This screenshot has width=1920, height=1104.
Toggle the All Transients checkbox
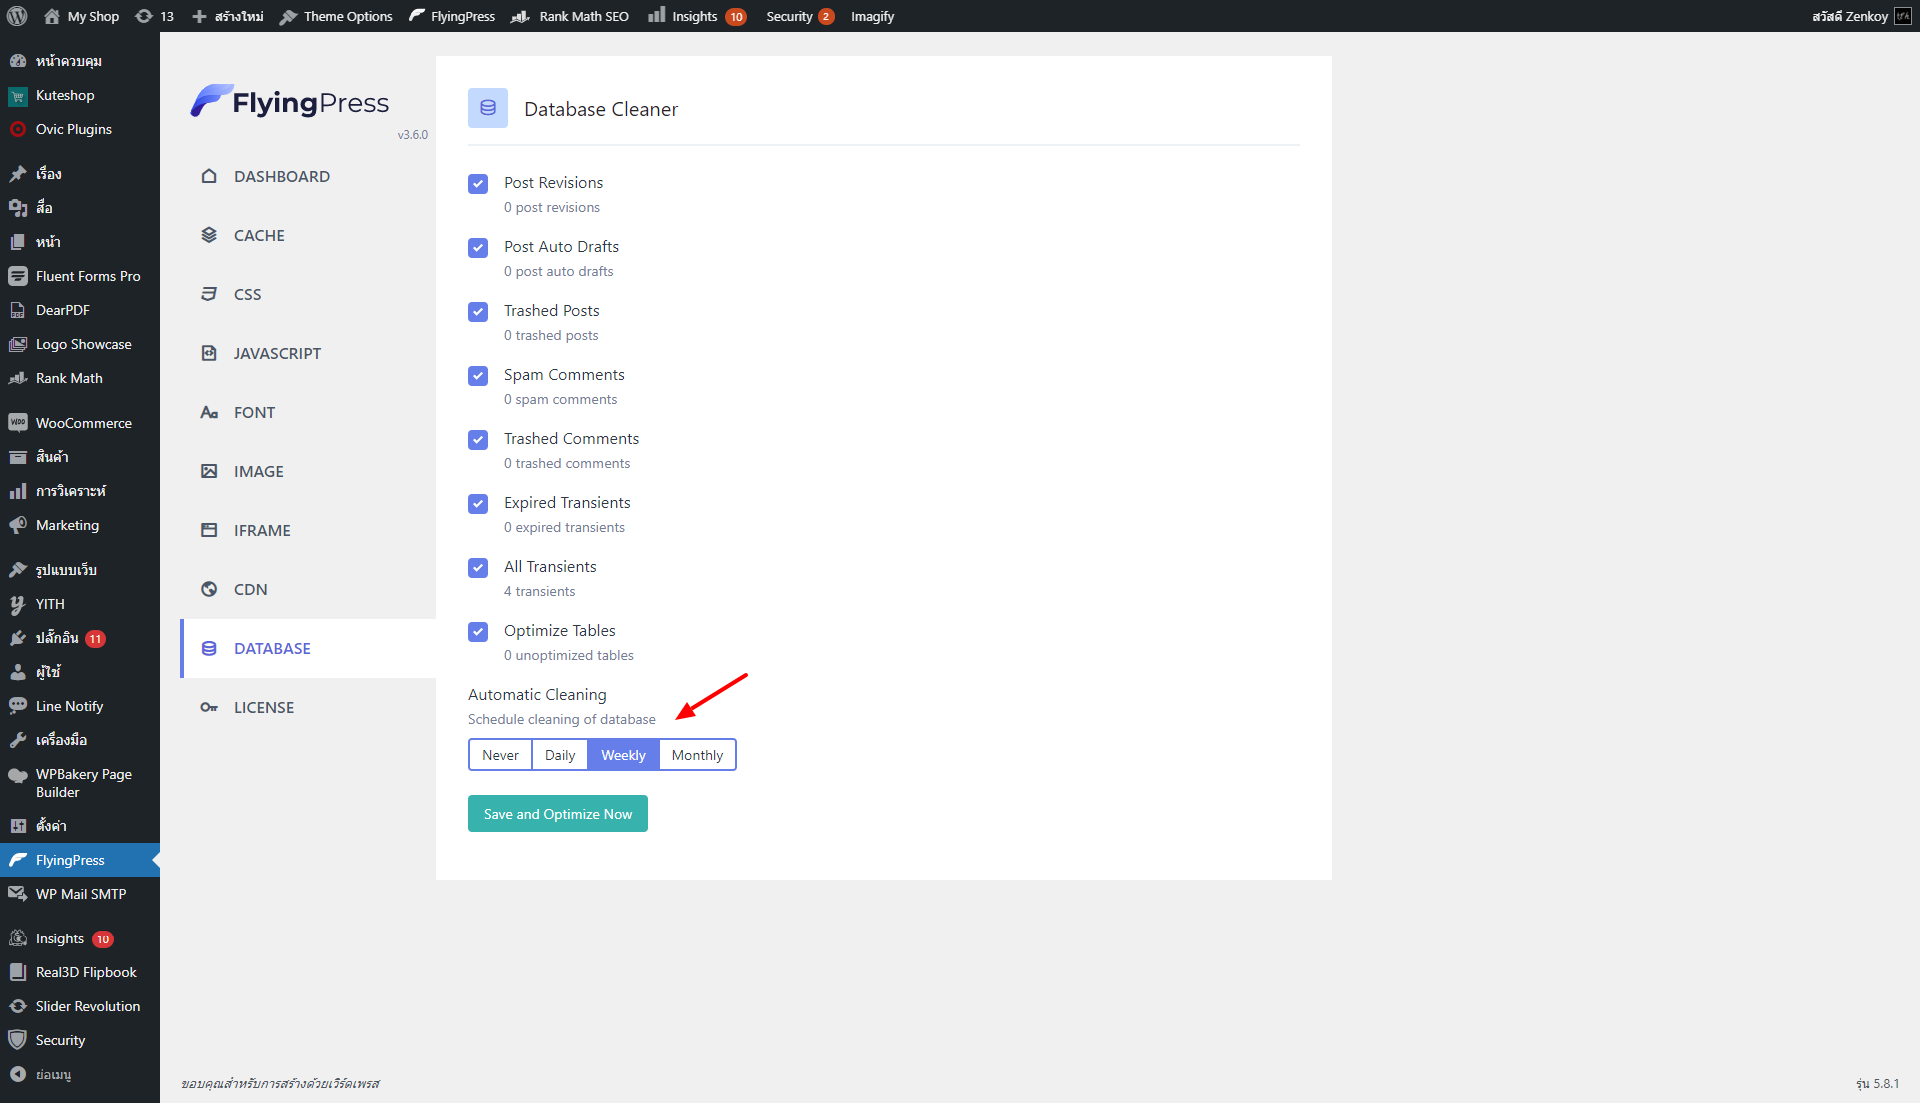[478, 568]
